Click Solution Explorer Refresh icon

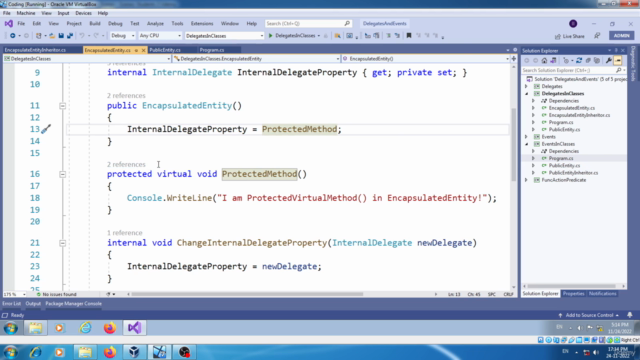[x=579, y=60]
